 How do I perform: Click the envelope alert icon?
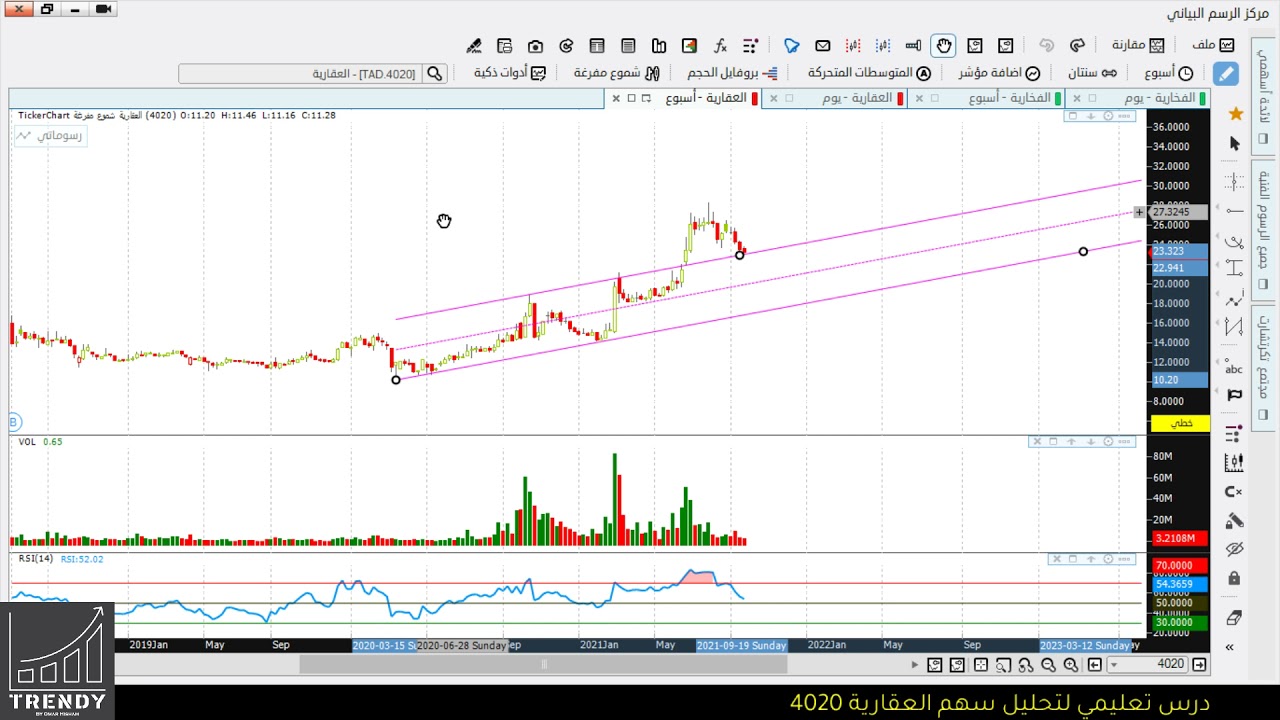tap(822, 45)
